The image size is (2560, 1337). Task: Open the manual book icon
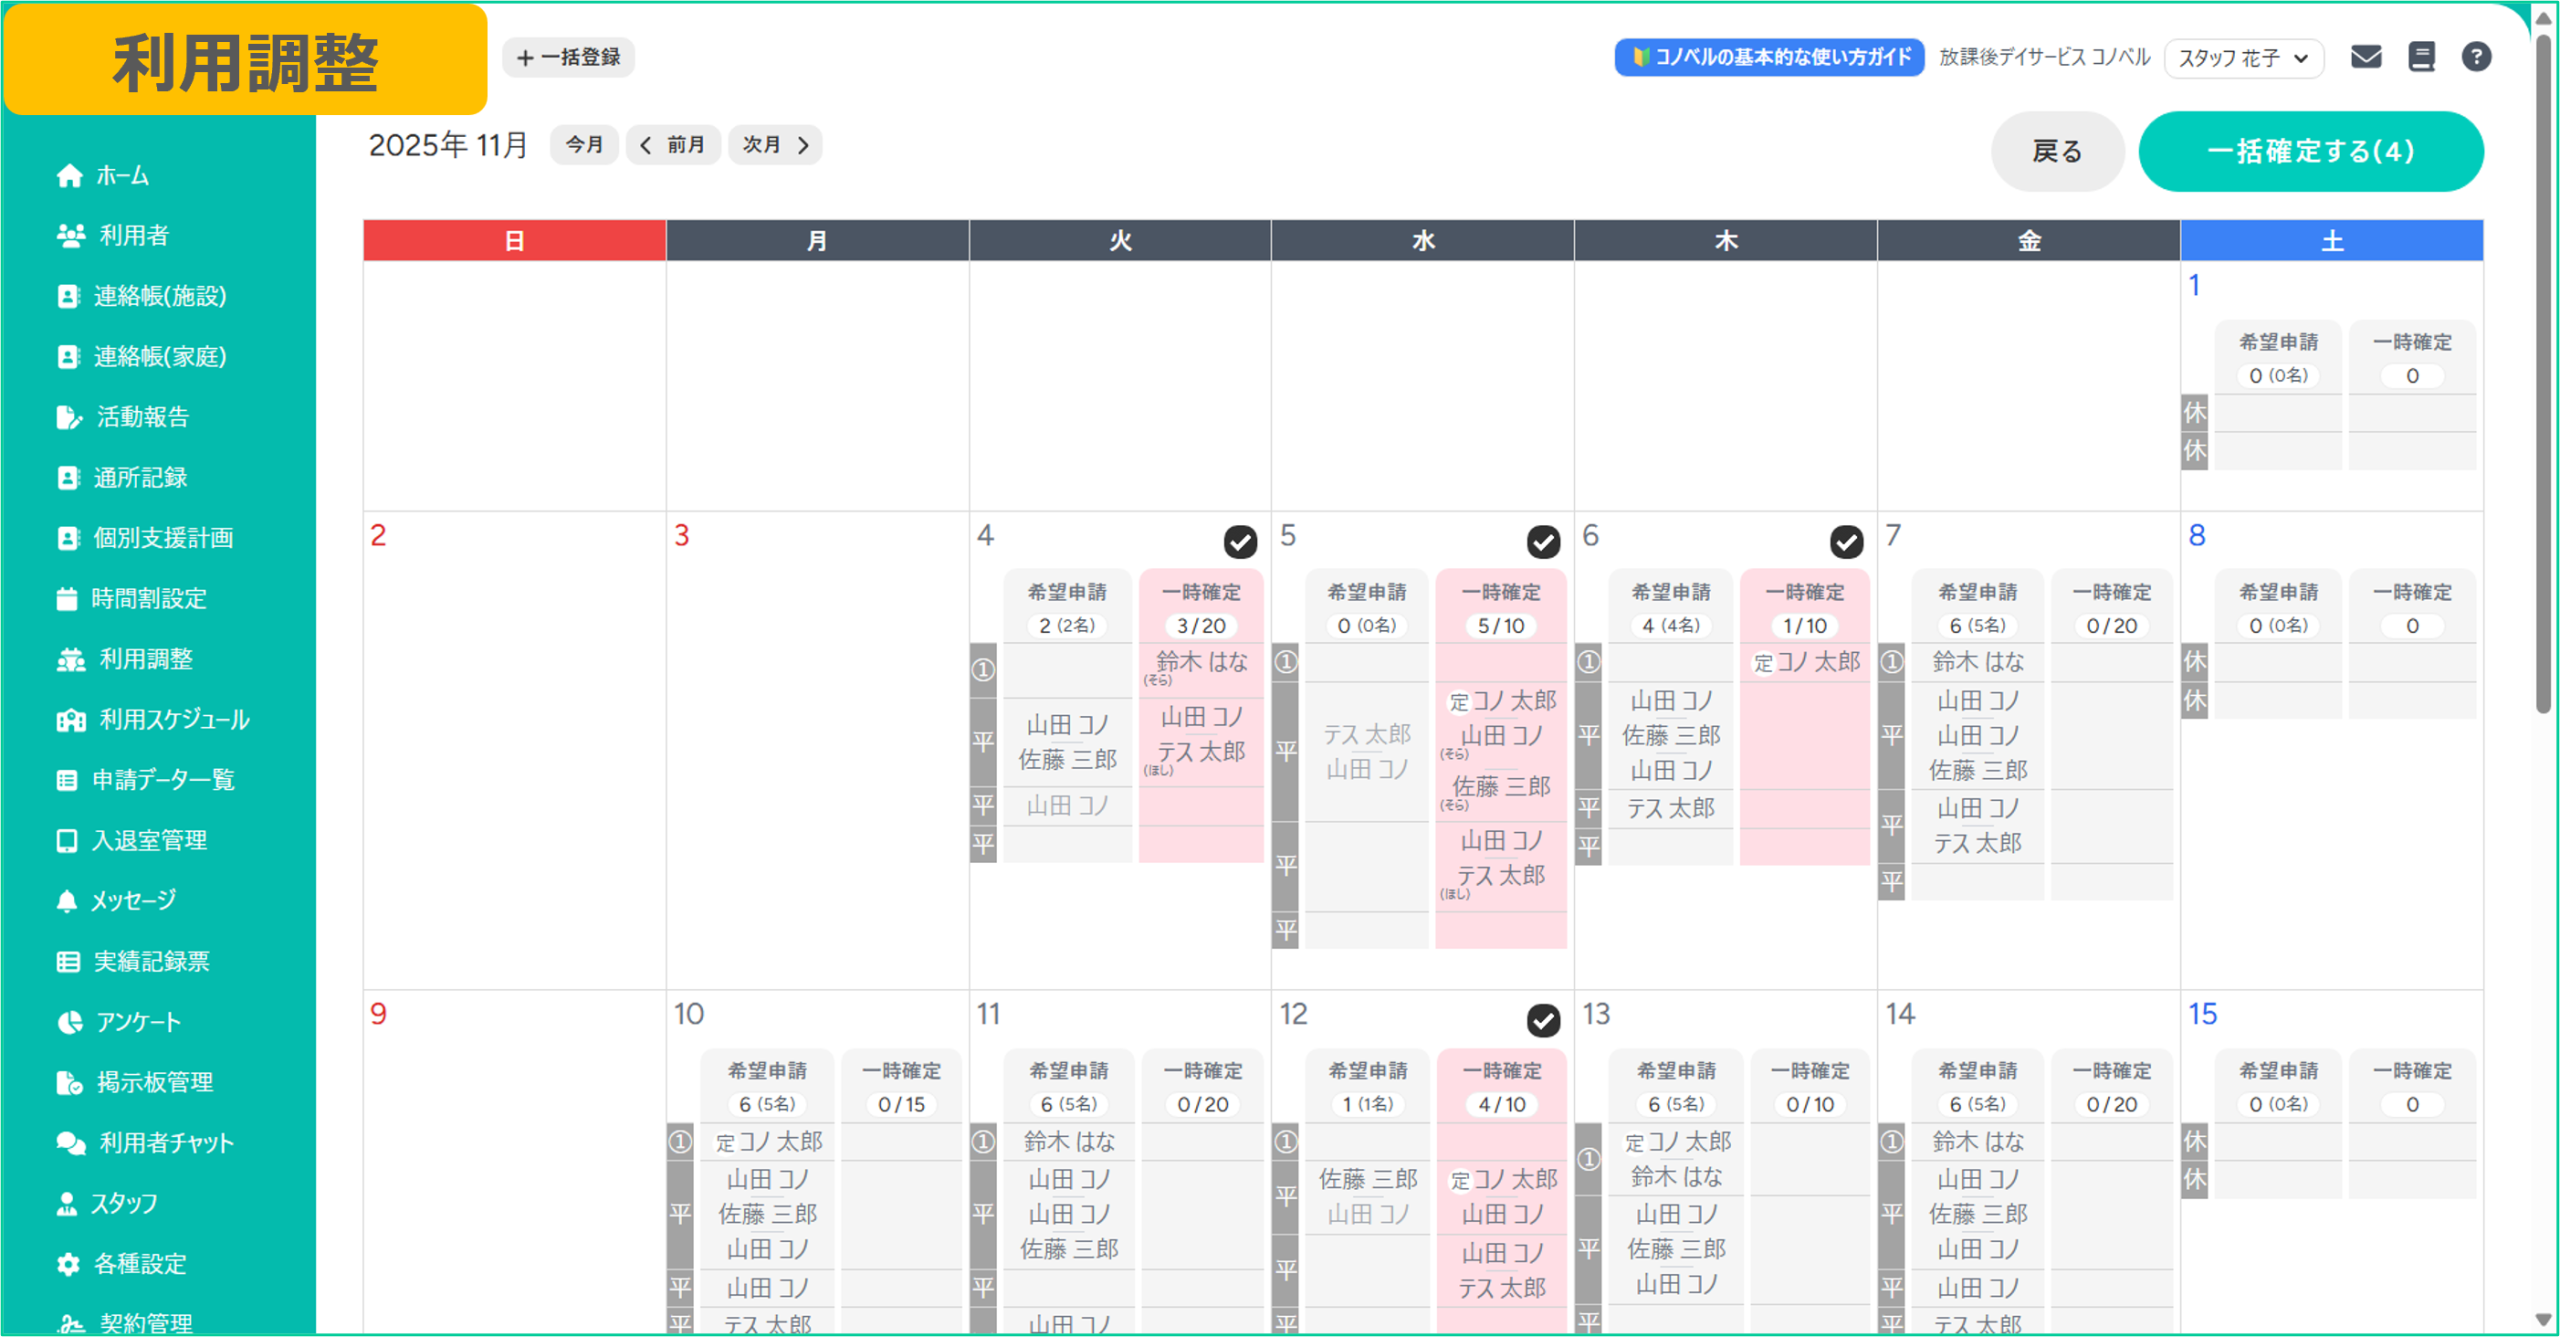pos(2421,57)
